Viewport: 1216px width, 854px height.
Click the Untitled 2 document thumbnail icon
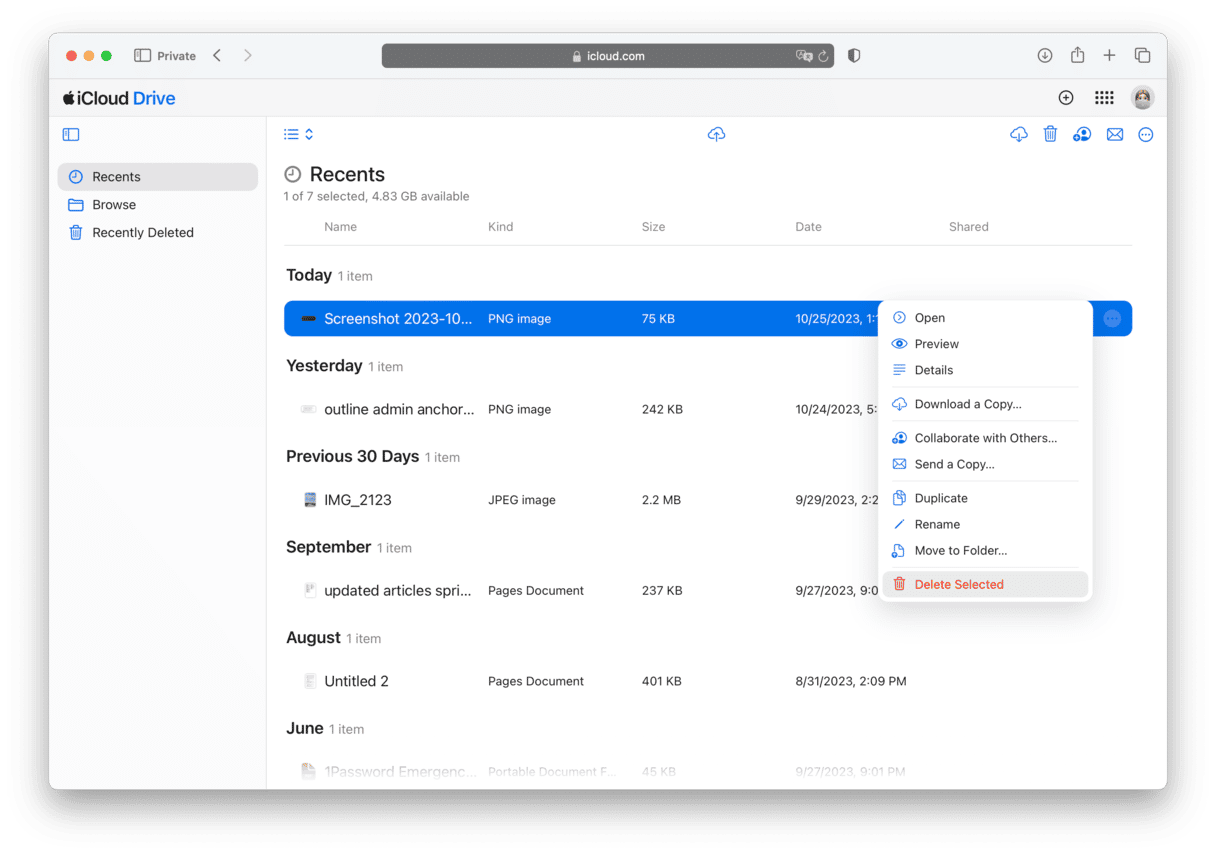[310, 681]
